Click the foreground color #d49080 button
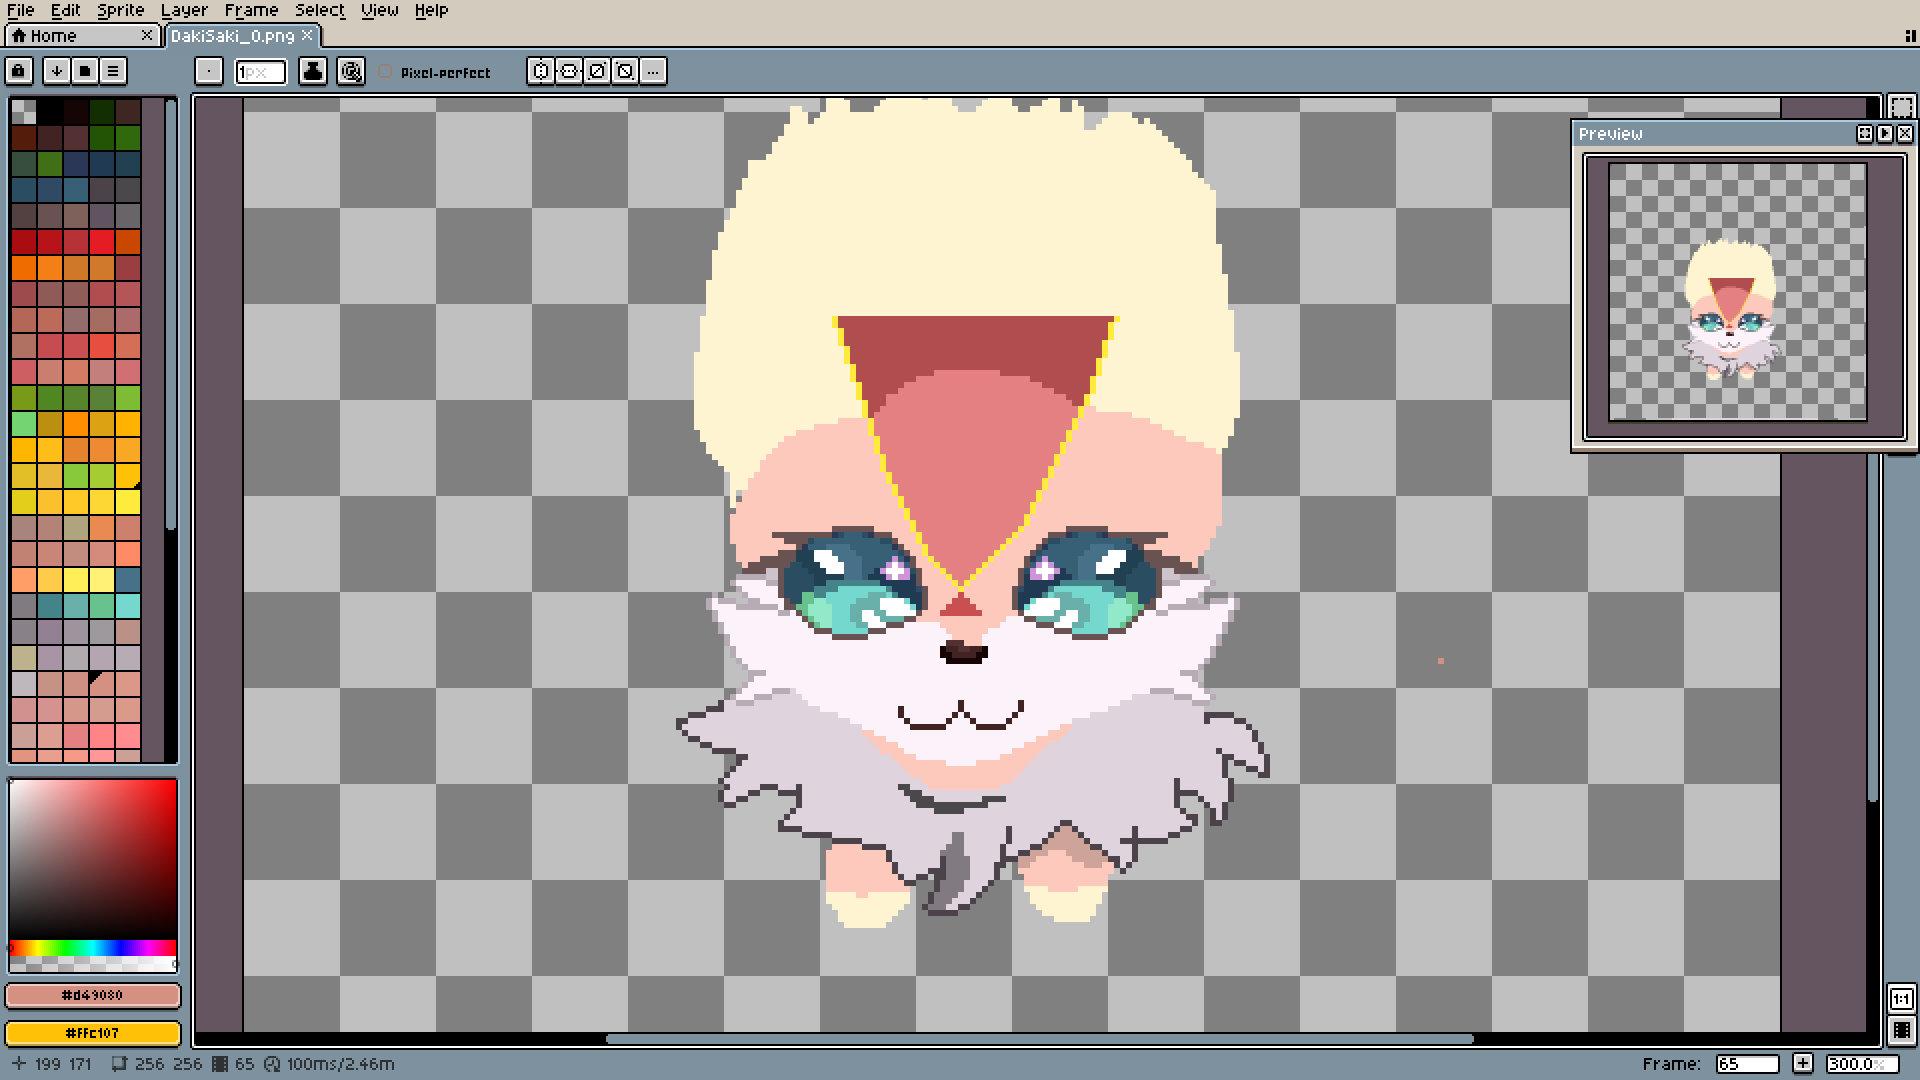Viewport: 1920px width, 1080px height. pos(93,996)
